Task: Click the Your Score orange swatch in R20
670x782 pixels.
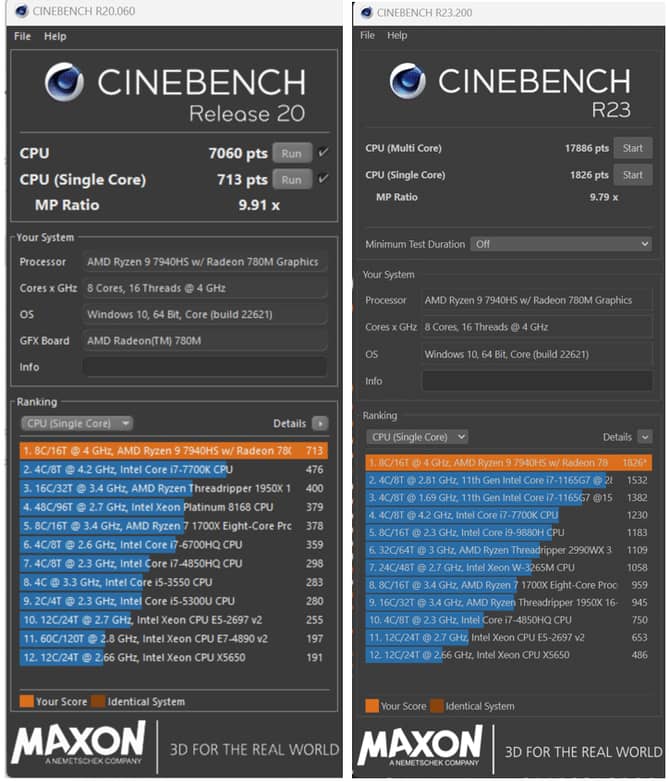Action: point(27,701)
